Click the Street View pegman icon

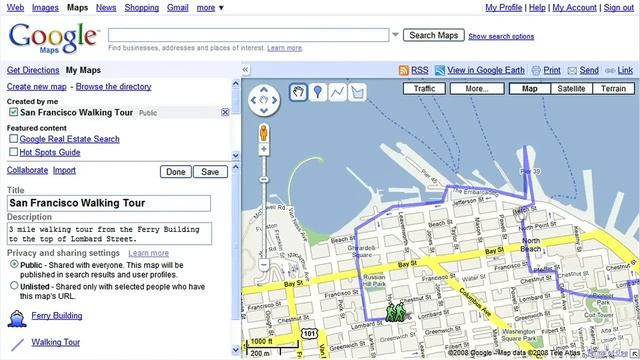(264, 133)
